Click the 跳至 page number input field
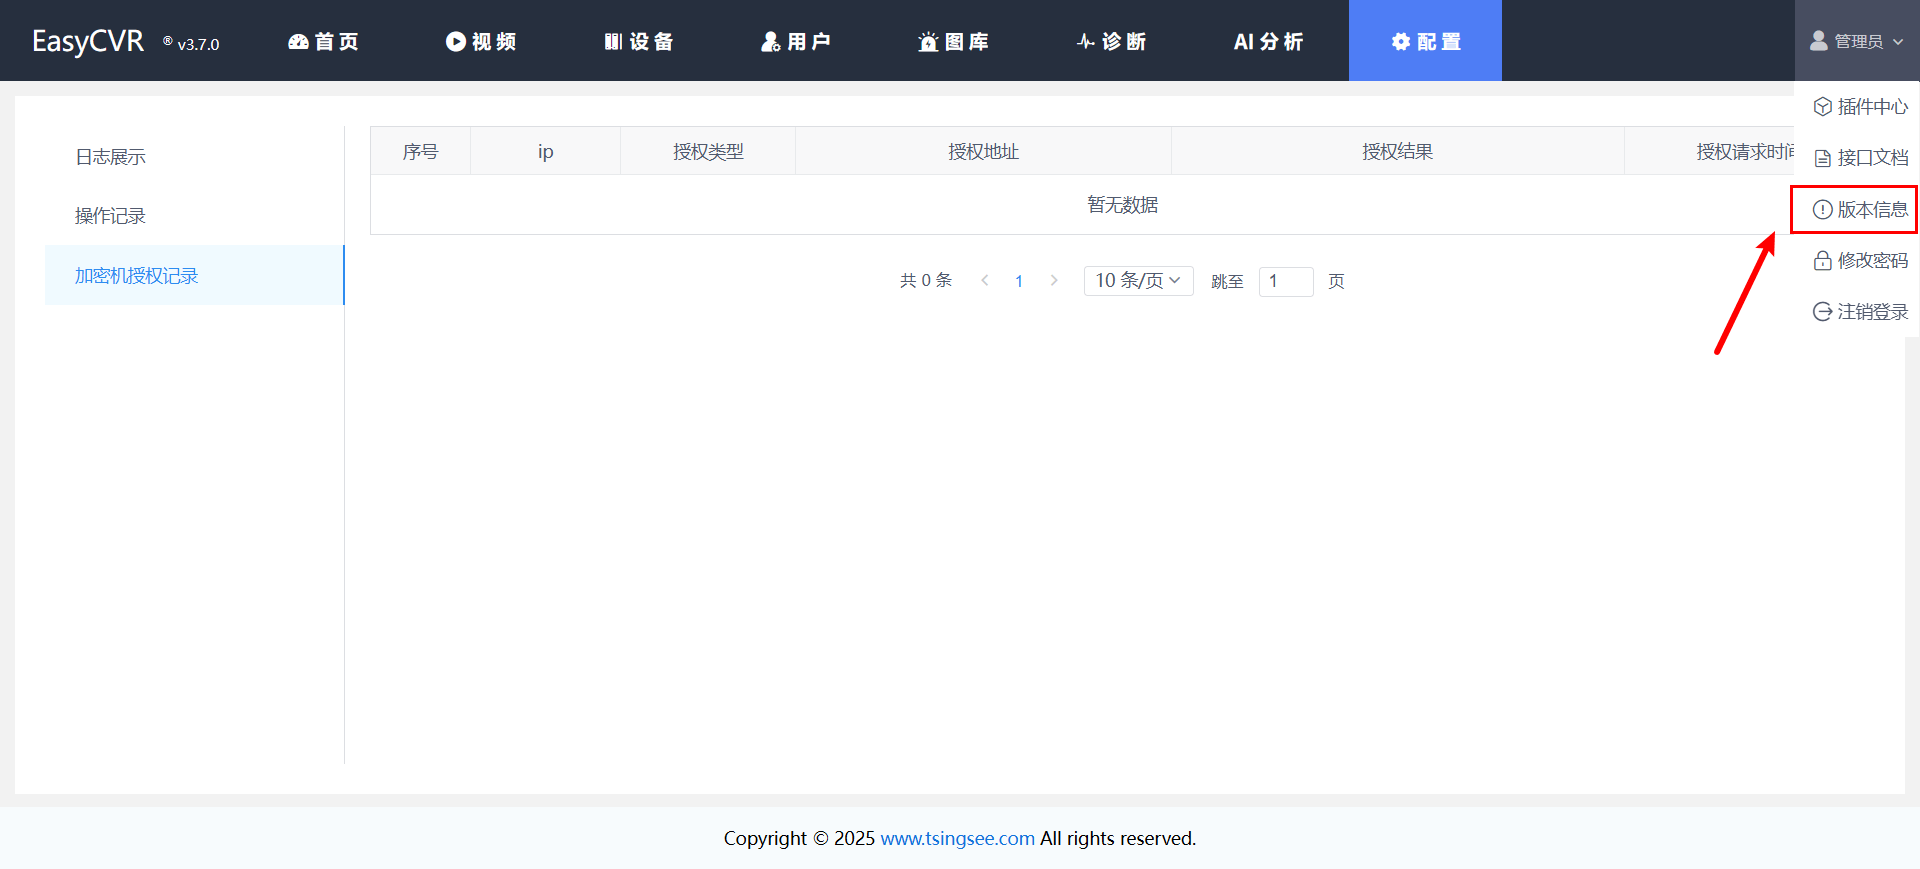 click(x=1285, y=282)
